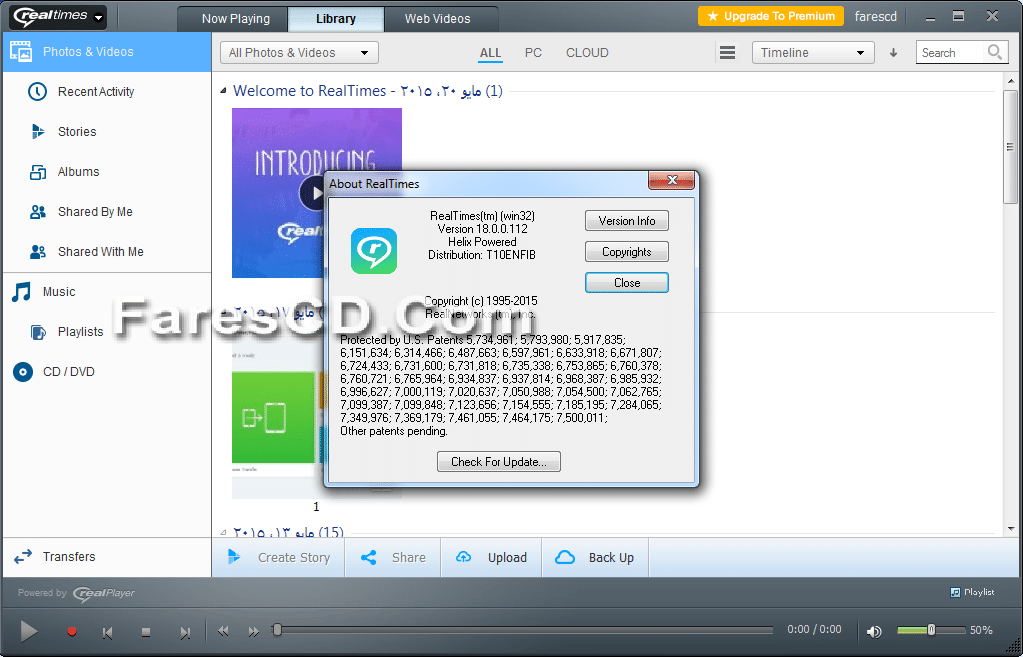Click the Rewind button

pos(223,631)
